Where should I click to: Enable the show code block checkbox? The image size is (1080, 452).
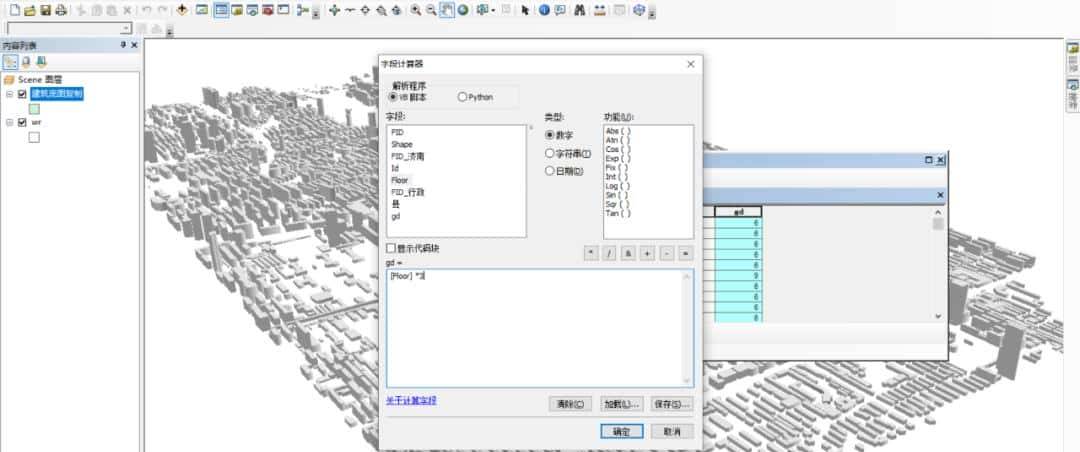coord(391,248)
